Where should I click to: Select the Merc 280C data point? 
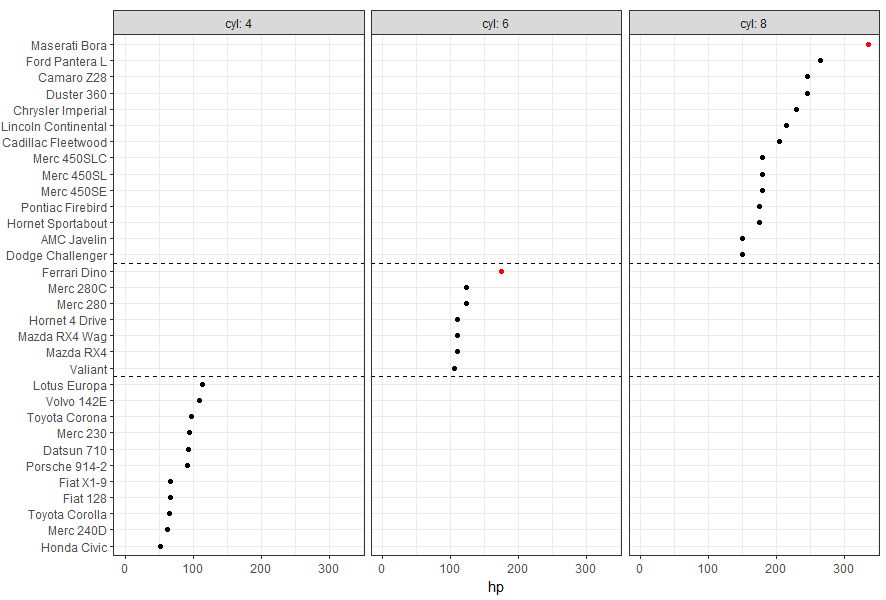coord(466,288)
